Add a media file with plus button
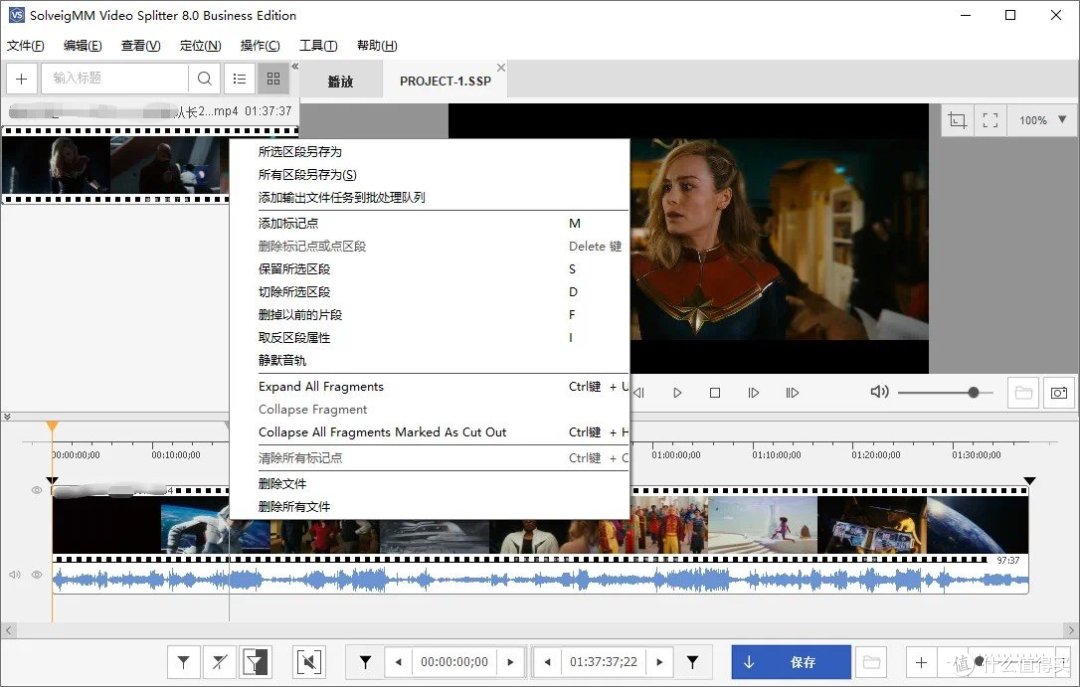 21,79
